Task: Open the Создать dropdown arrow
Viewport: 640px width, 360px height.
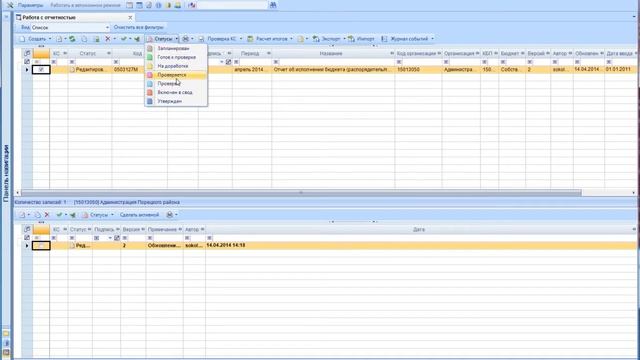Action: coord(50,39)
